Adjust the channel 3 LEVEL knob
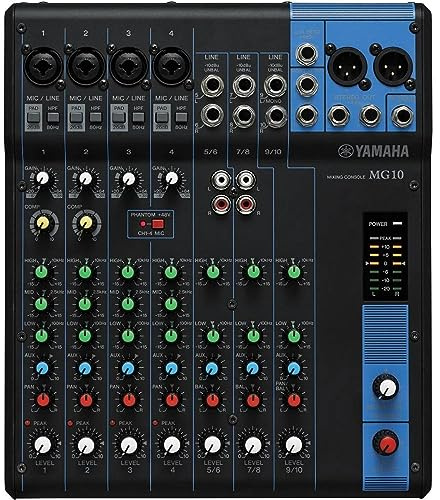 pos(129,445)
